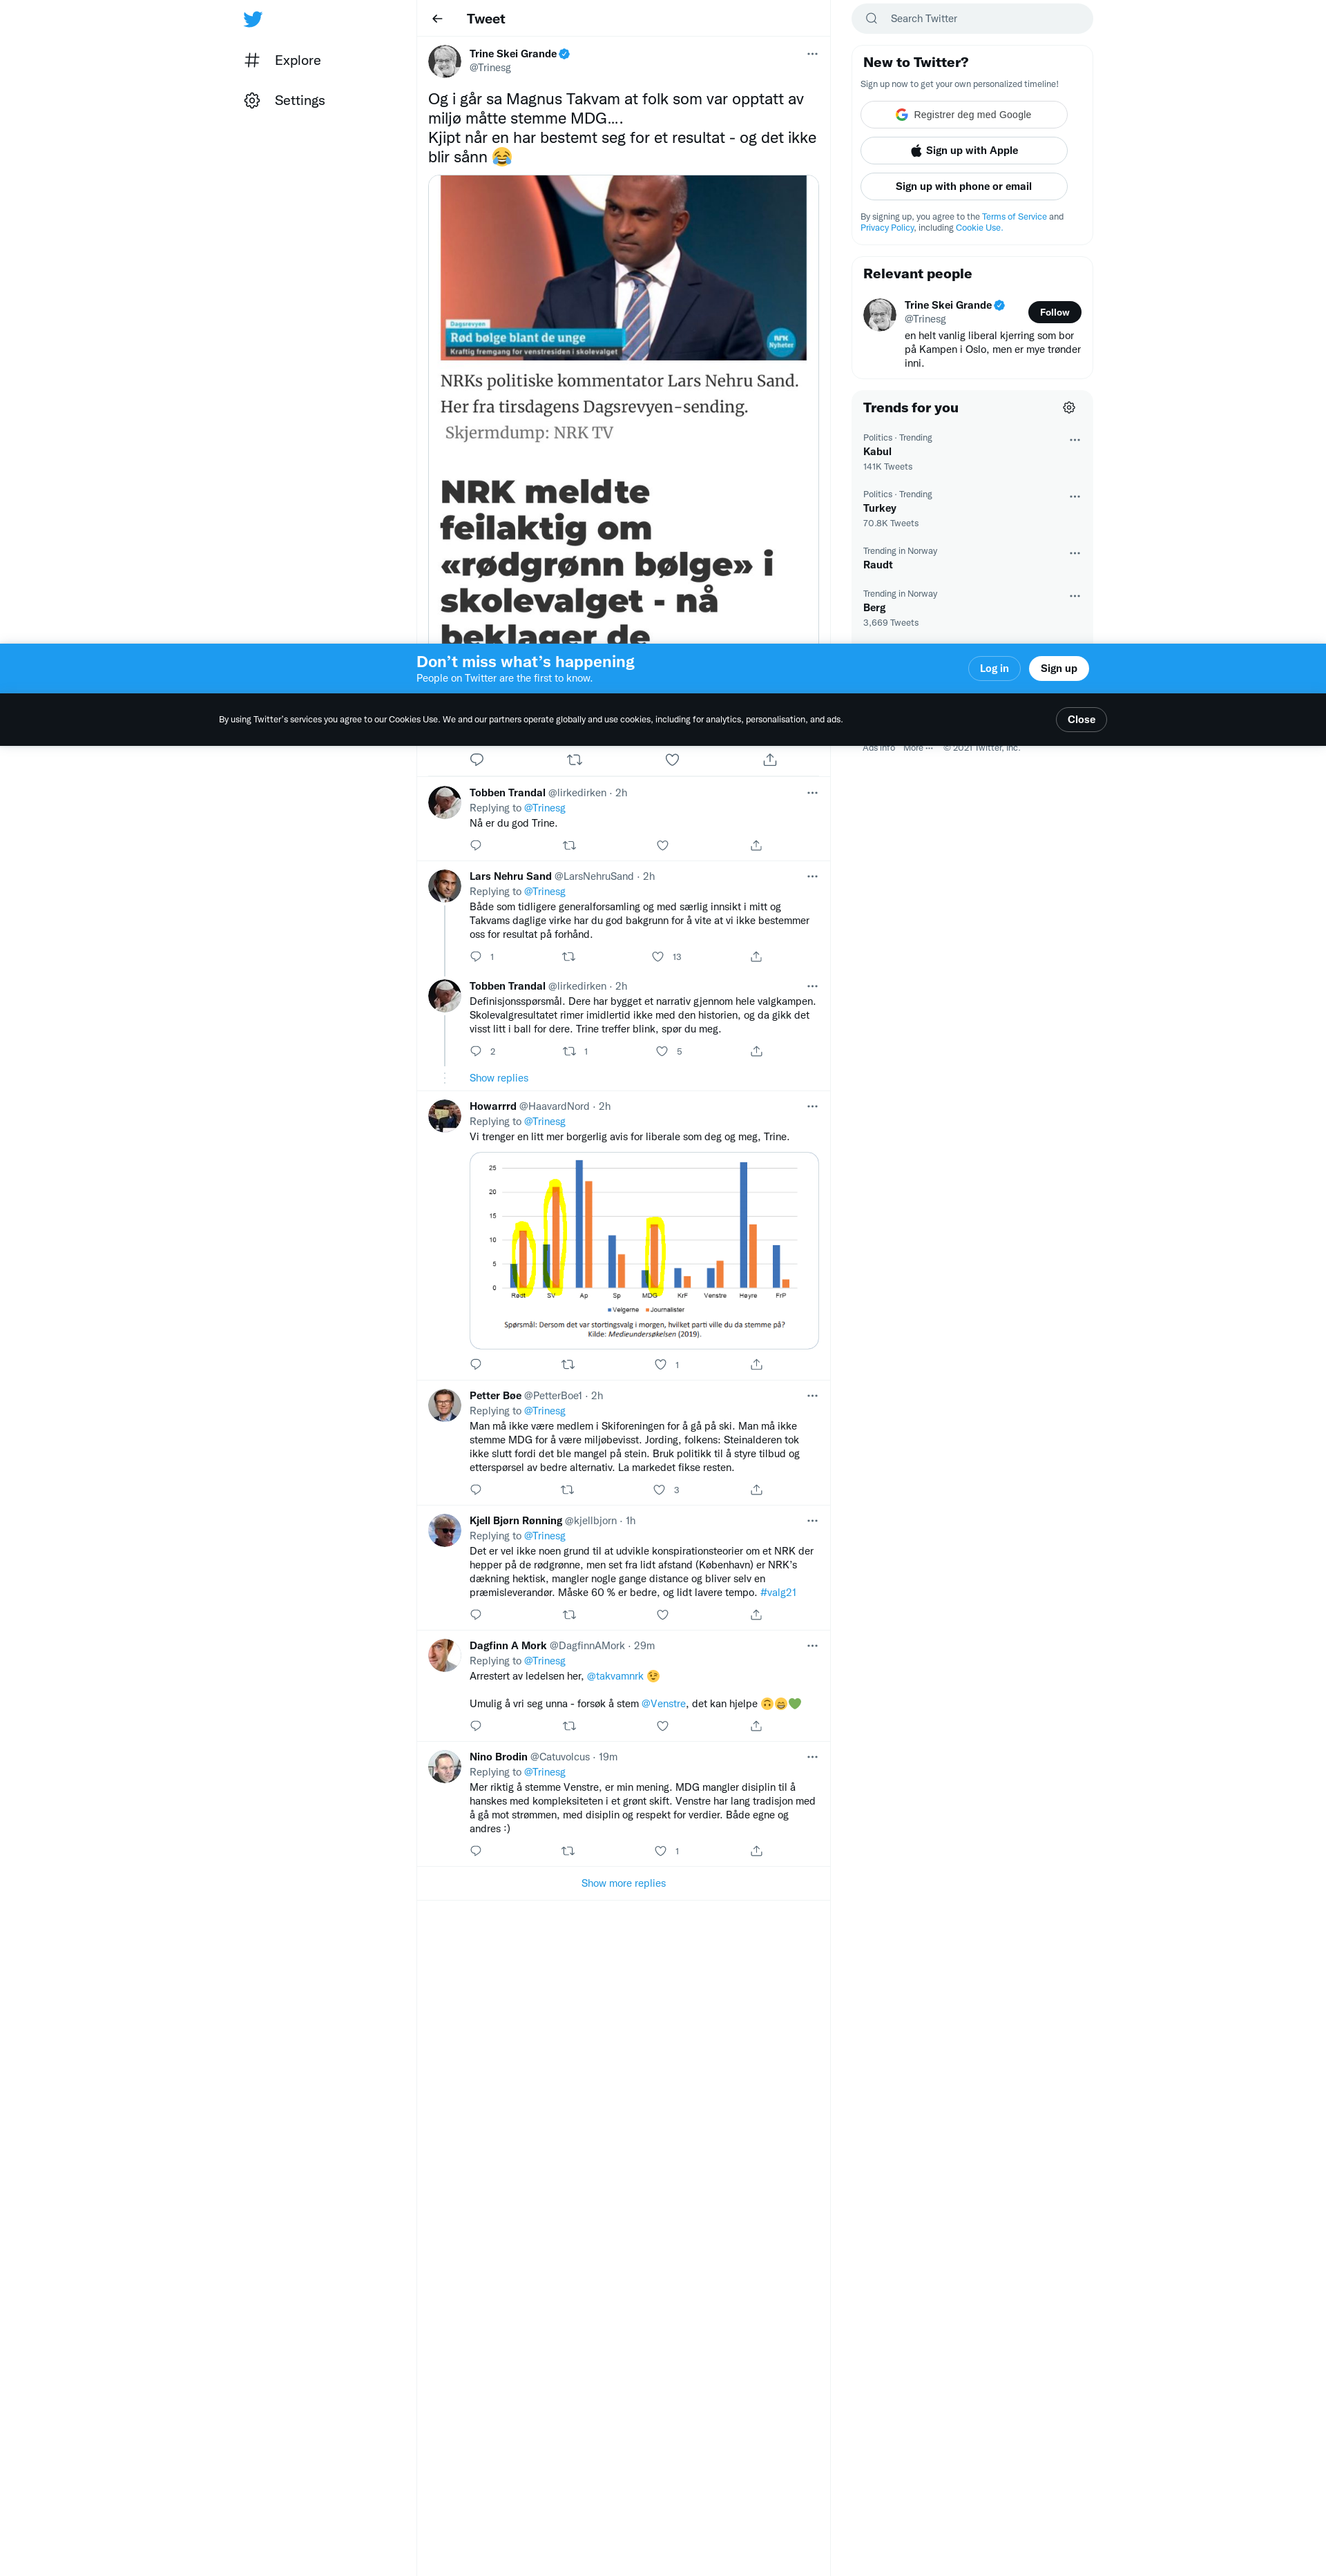The width and height of the screenshot is (1326, 2576).
Task: Share Lars Nehru Sand's reply
Action: click(756, 956)
